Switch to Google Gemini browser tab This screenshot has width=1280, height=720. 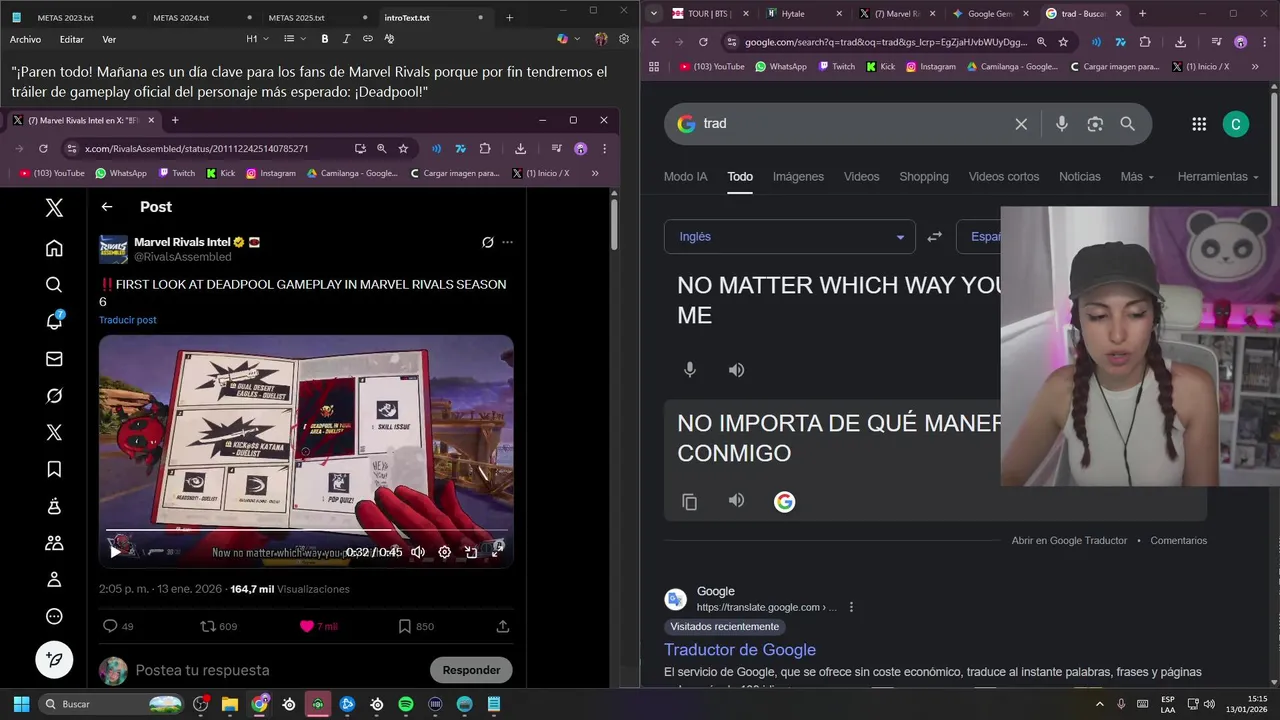[990, 14]
